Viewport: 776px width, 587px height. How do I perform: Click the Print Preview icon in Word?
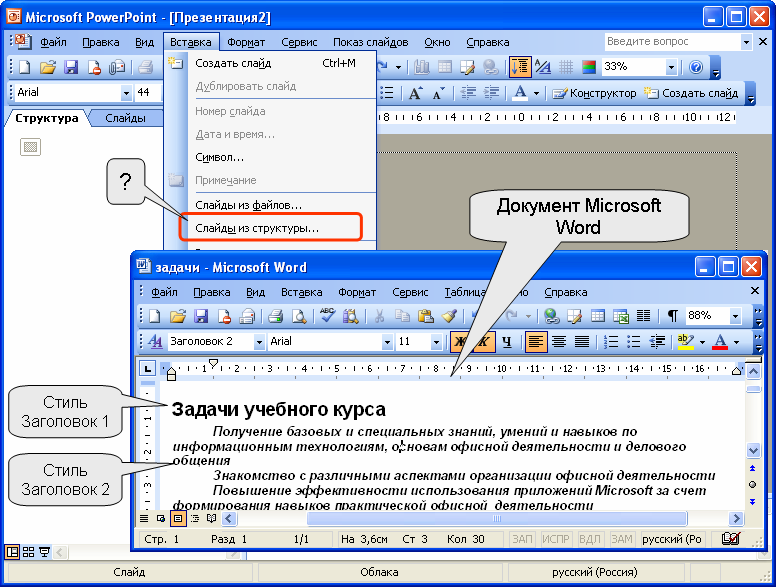tap(298, 316)
